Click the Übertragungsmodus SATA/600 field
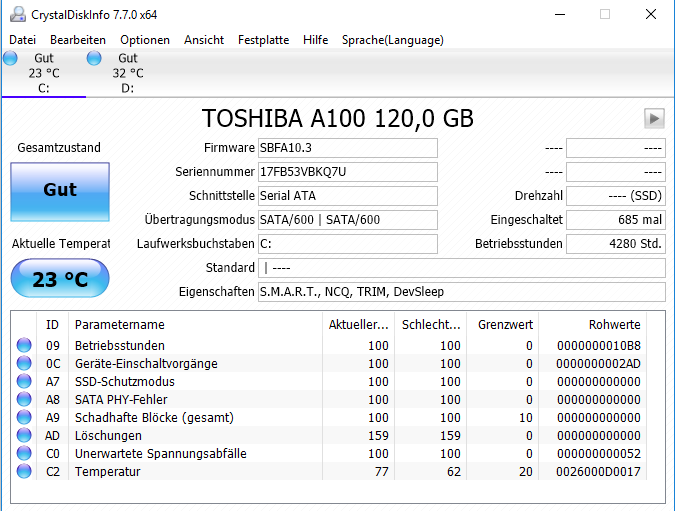The image size is (675, 511). tap(348, 220)
